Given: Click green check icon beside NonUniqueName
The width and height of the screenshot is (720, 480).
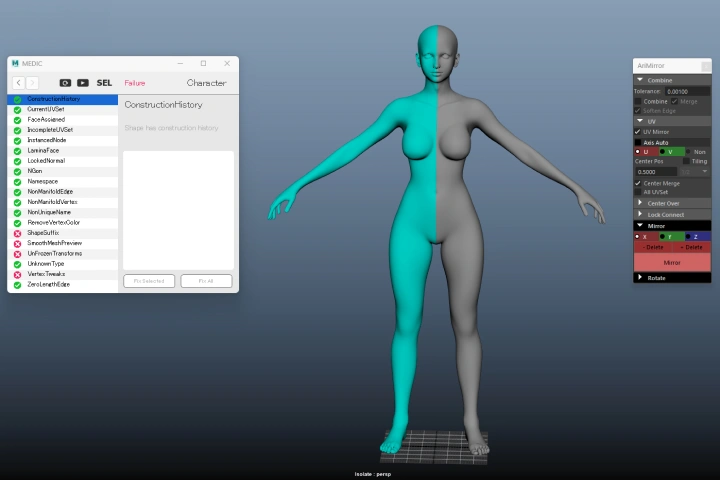Looking at the screenshot, I should click(x=17, y=213).
